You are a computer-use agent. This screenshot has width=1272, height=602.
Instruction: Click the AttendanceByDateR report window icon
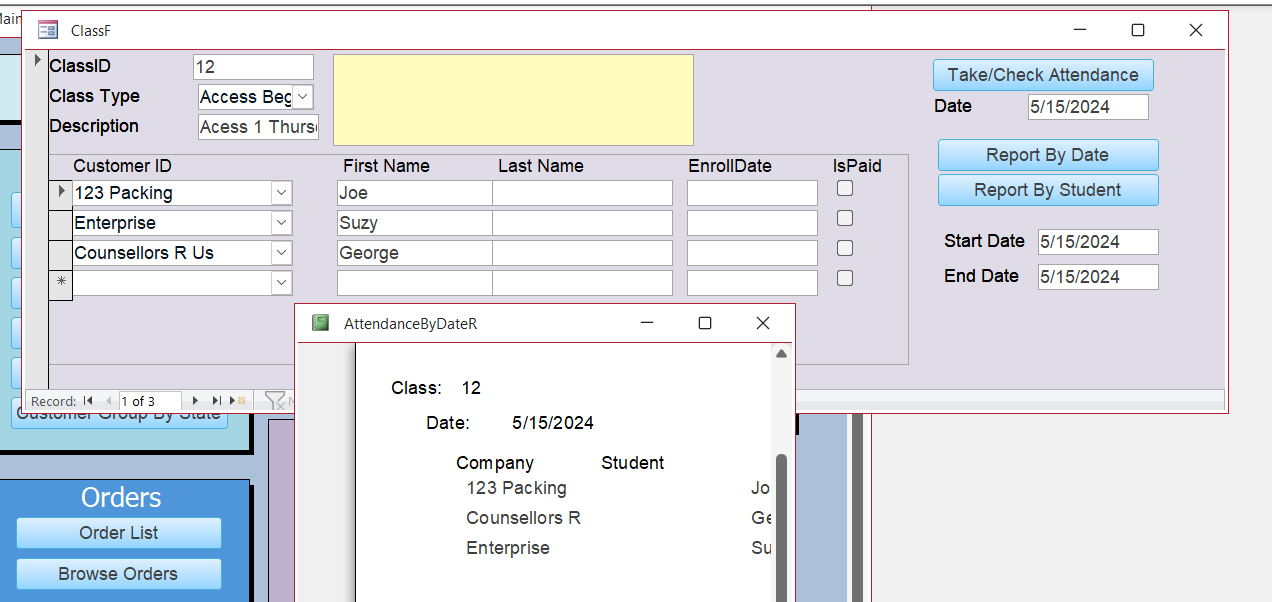[320, 323]
